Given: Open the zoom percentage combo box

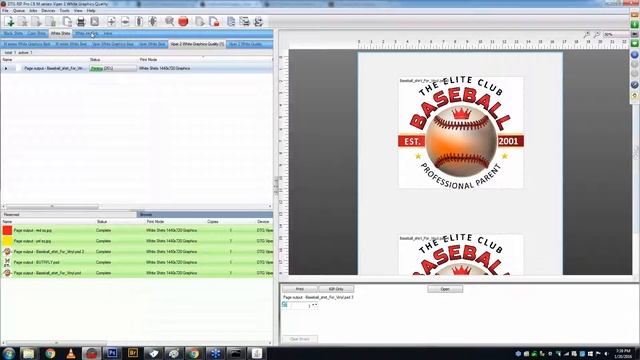Looking at the screenshot, I should point(616,35).
